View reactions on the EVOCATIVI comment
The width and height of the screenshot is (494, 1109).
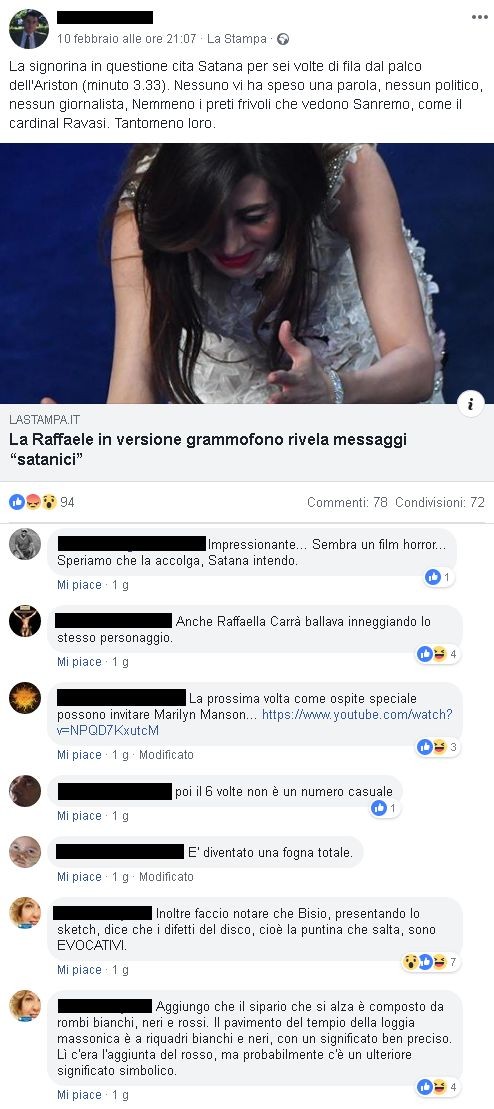point(430,962)
